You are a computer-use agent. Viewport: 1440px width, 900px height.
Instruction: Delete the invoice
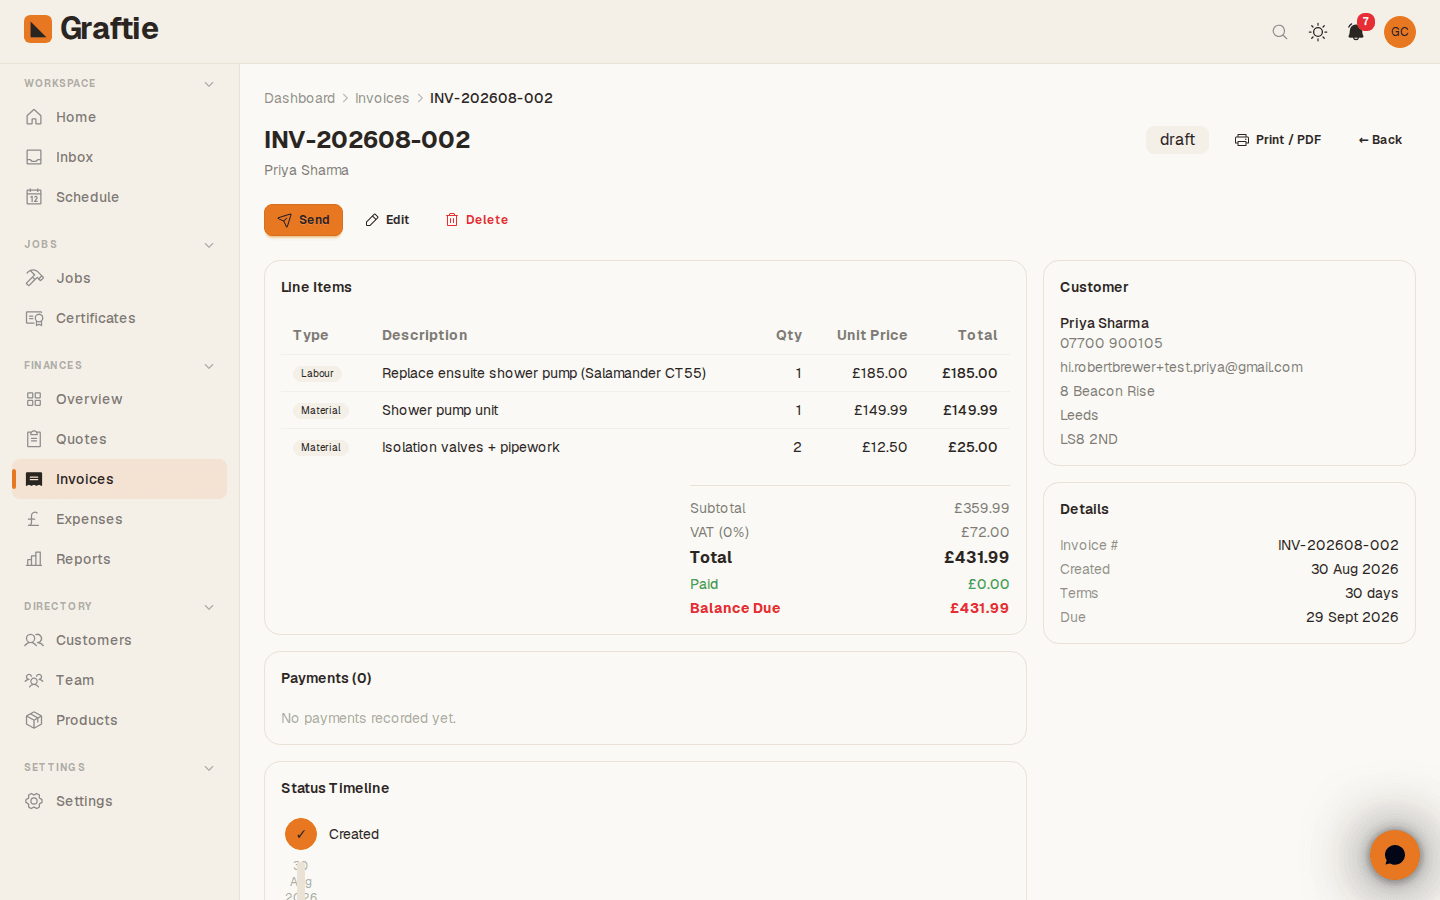pyautogui.click(x=477, y=220)
